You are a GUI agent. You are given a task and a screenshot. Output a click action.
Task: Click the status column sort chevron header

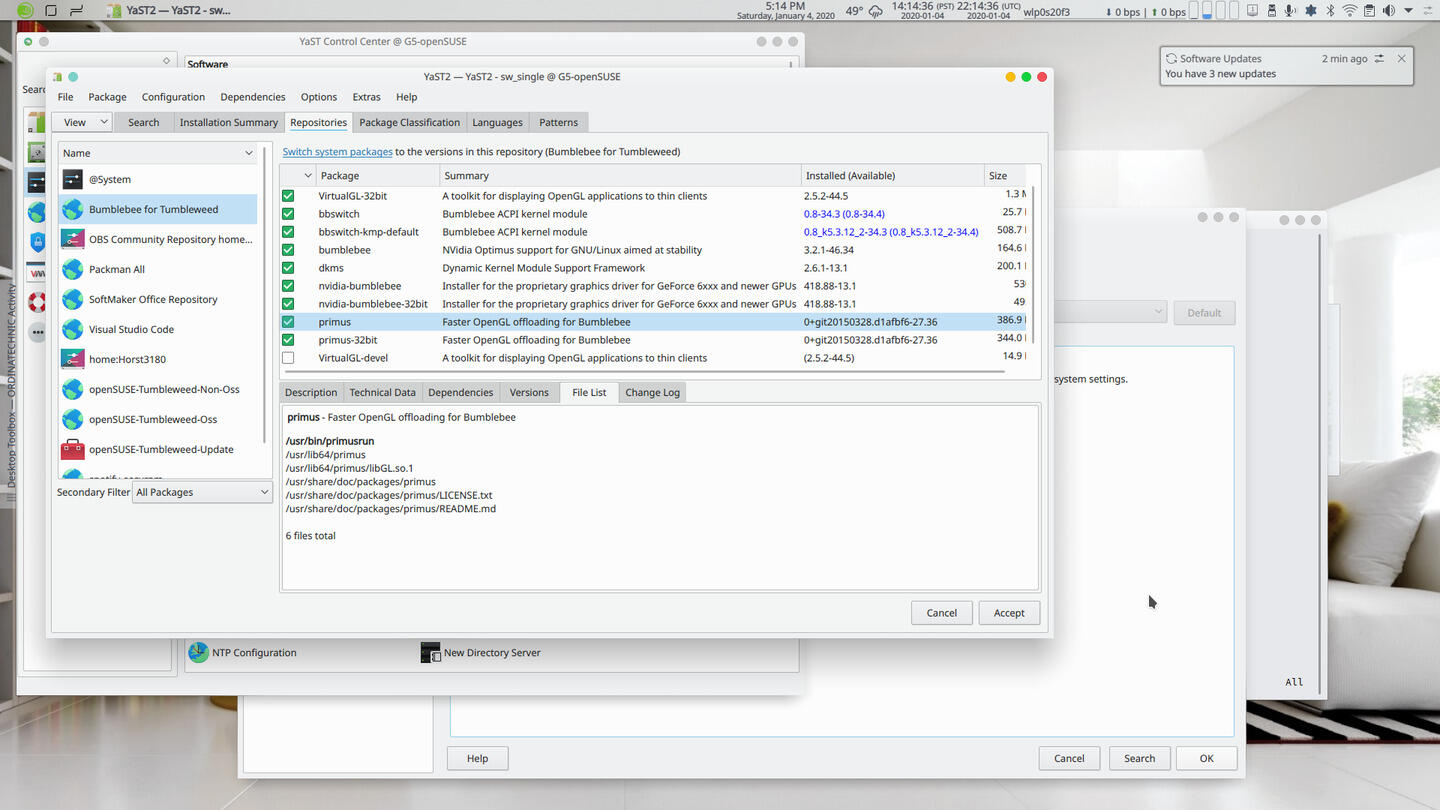pyautogui.click(x=308, y=175)
